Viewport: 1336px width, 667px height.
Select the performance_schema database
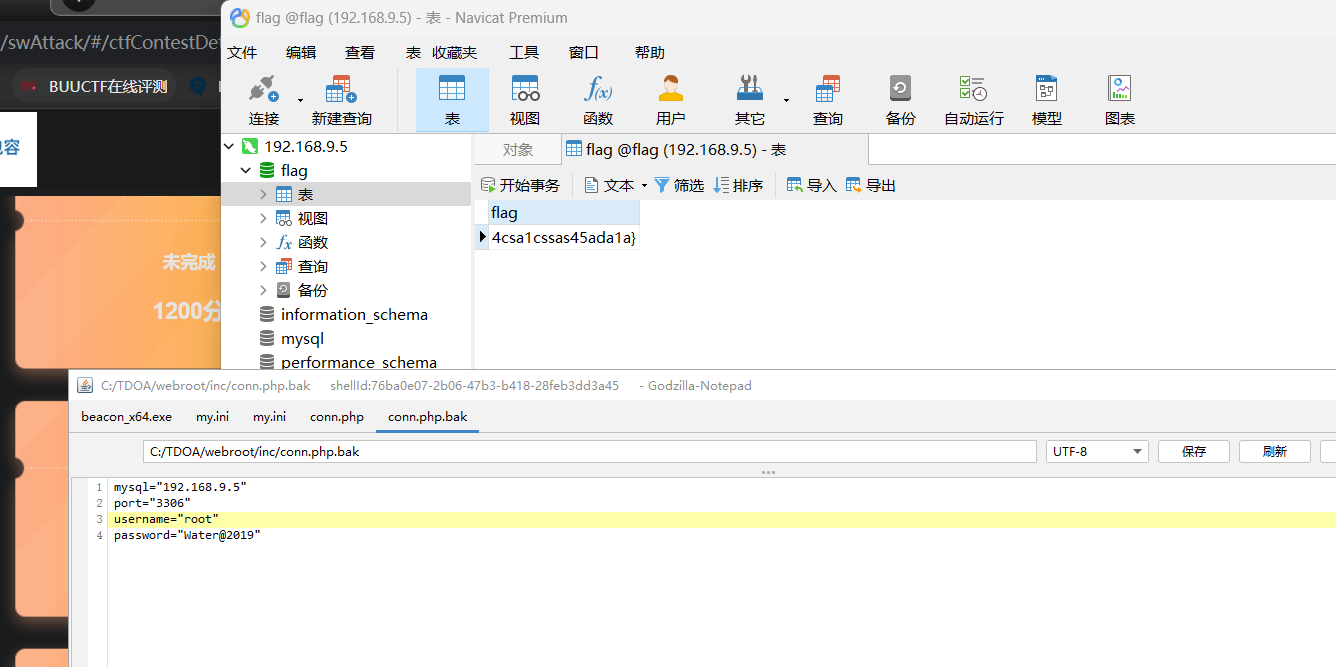tap(359, 361)
